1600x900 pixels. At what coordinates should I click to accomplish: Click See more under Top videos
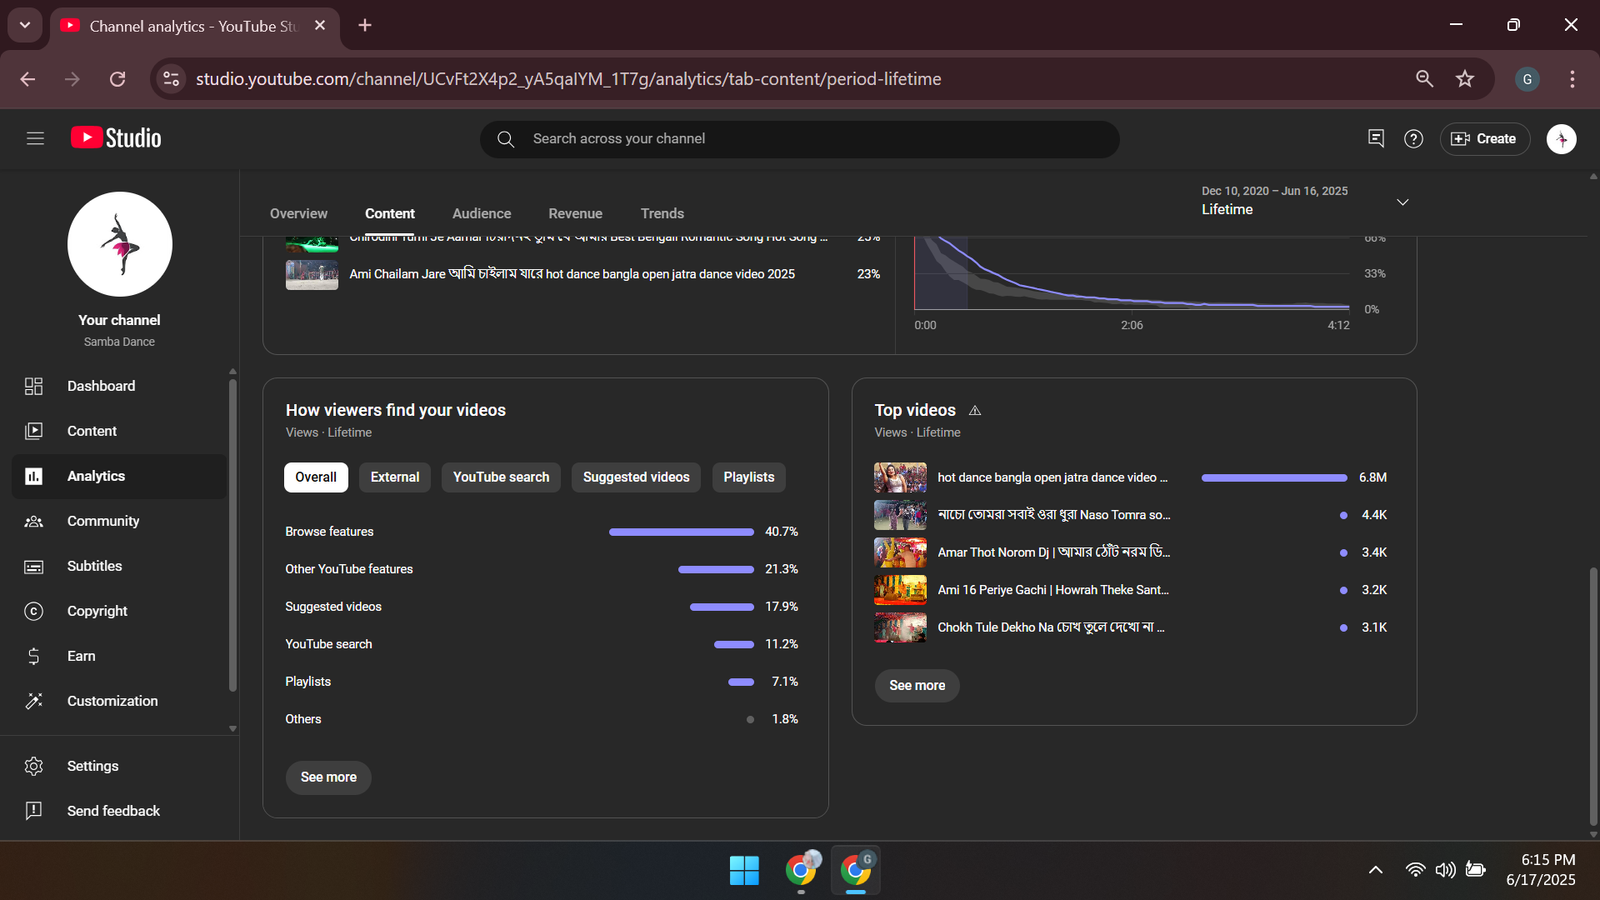tap(917, 685)
